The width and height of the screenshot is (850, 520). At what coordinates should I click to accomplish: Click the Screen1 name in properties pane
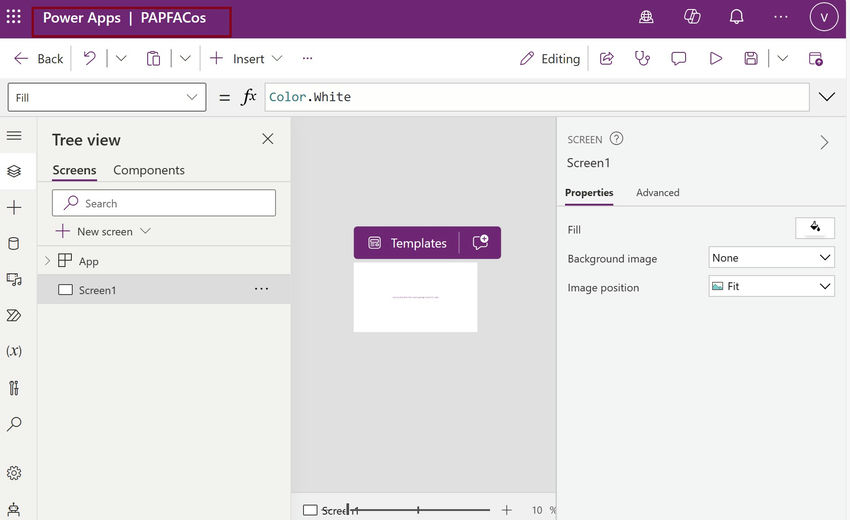(x=588, y=163)
